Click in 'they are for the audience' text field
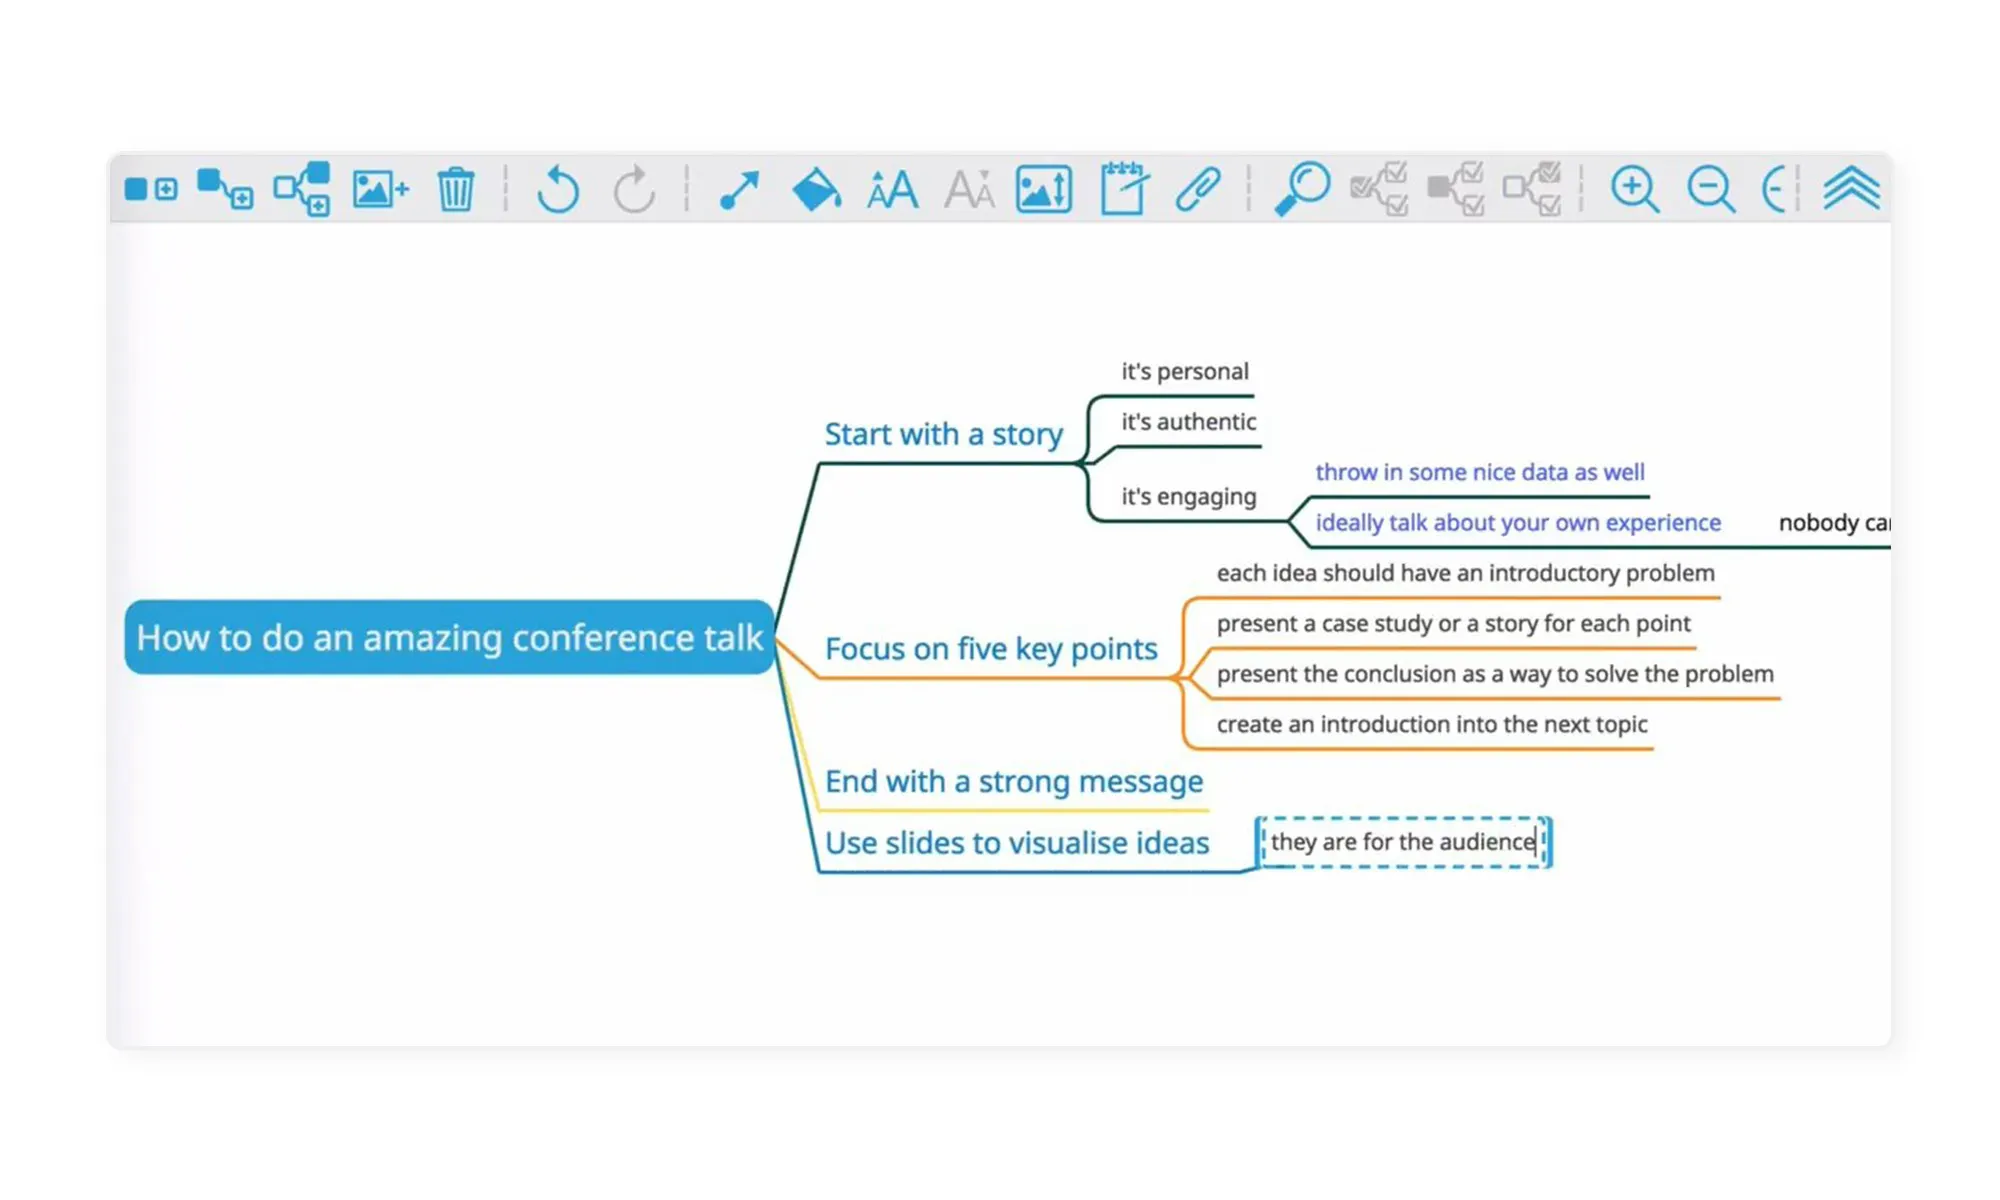This screenshot has height=1200, width=2000. pos(1402,842)
